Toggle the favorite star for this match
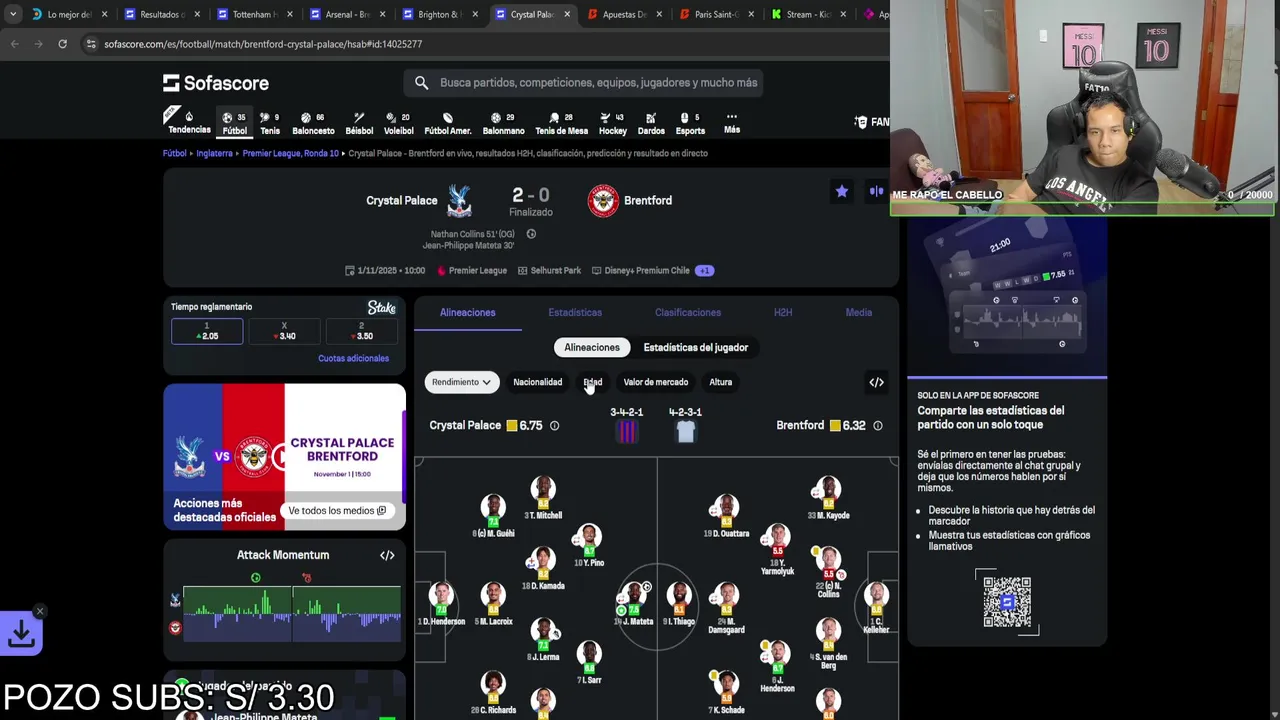This screenshot has width=1280, height=720. point(842,191)
